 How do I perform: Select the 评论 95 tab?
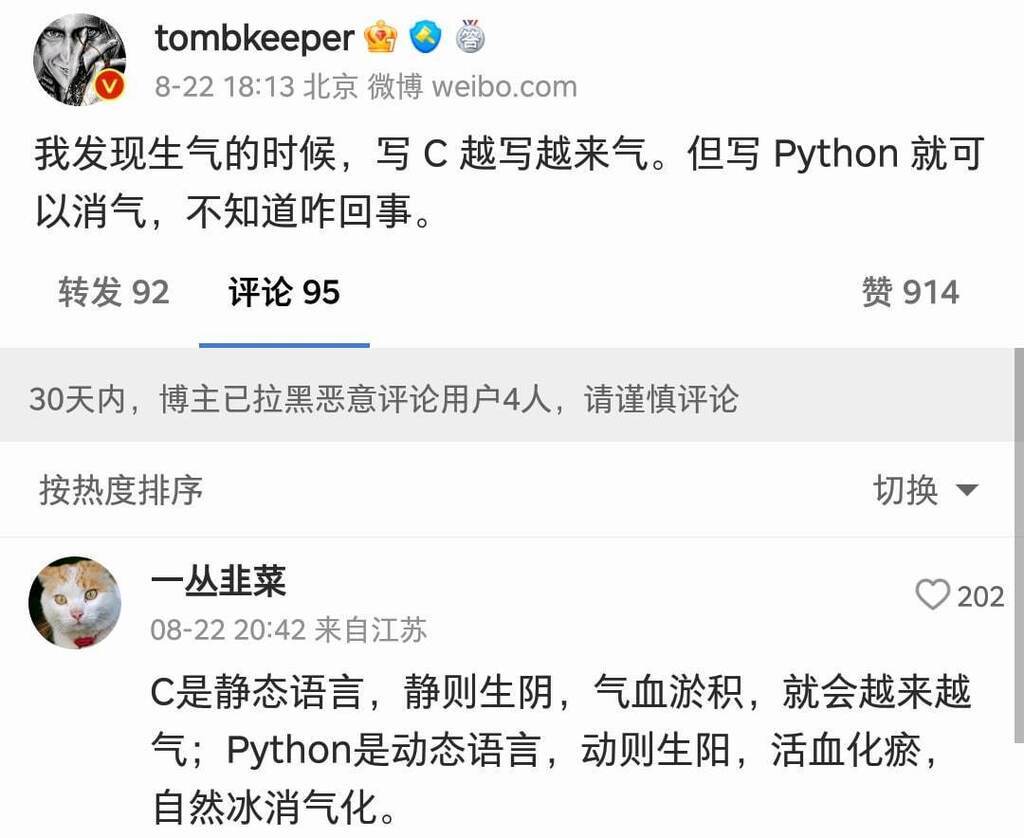tap(284, 292)
